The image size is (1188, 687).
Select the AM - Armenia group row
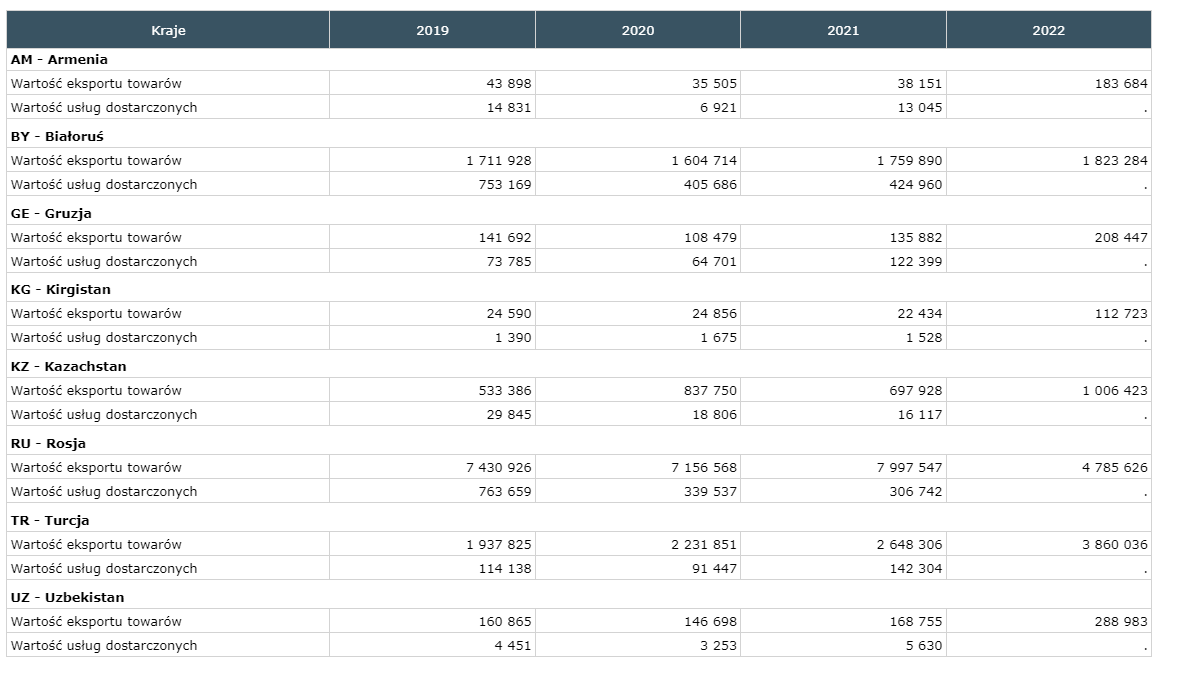point(59,60)
